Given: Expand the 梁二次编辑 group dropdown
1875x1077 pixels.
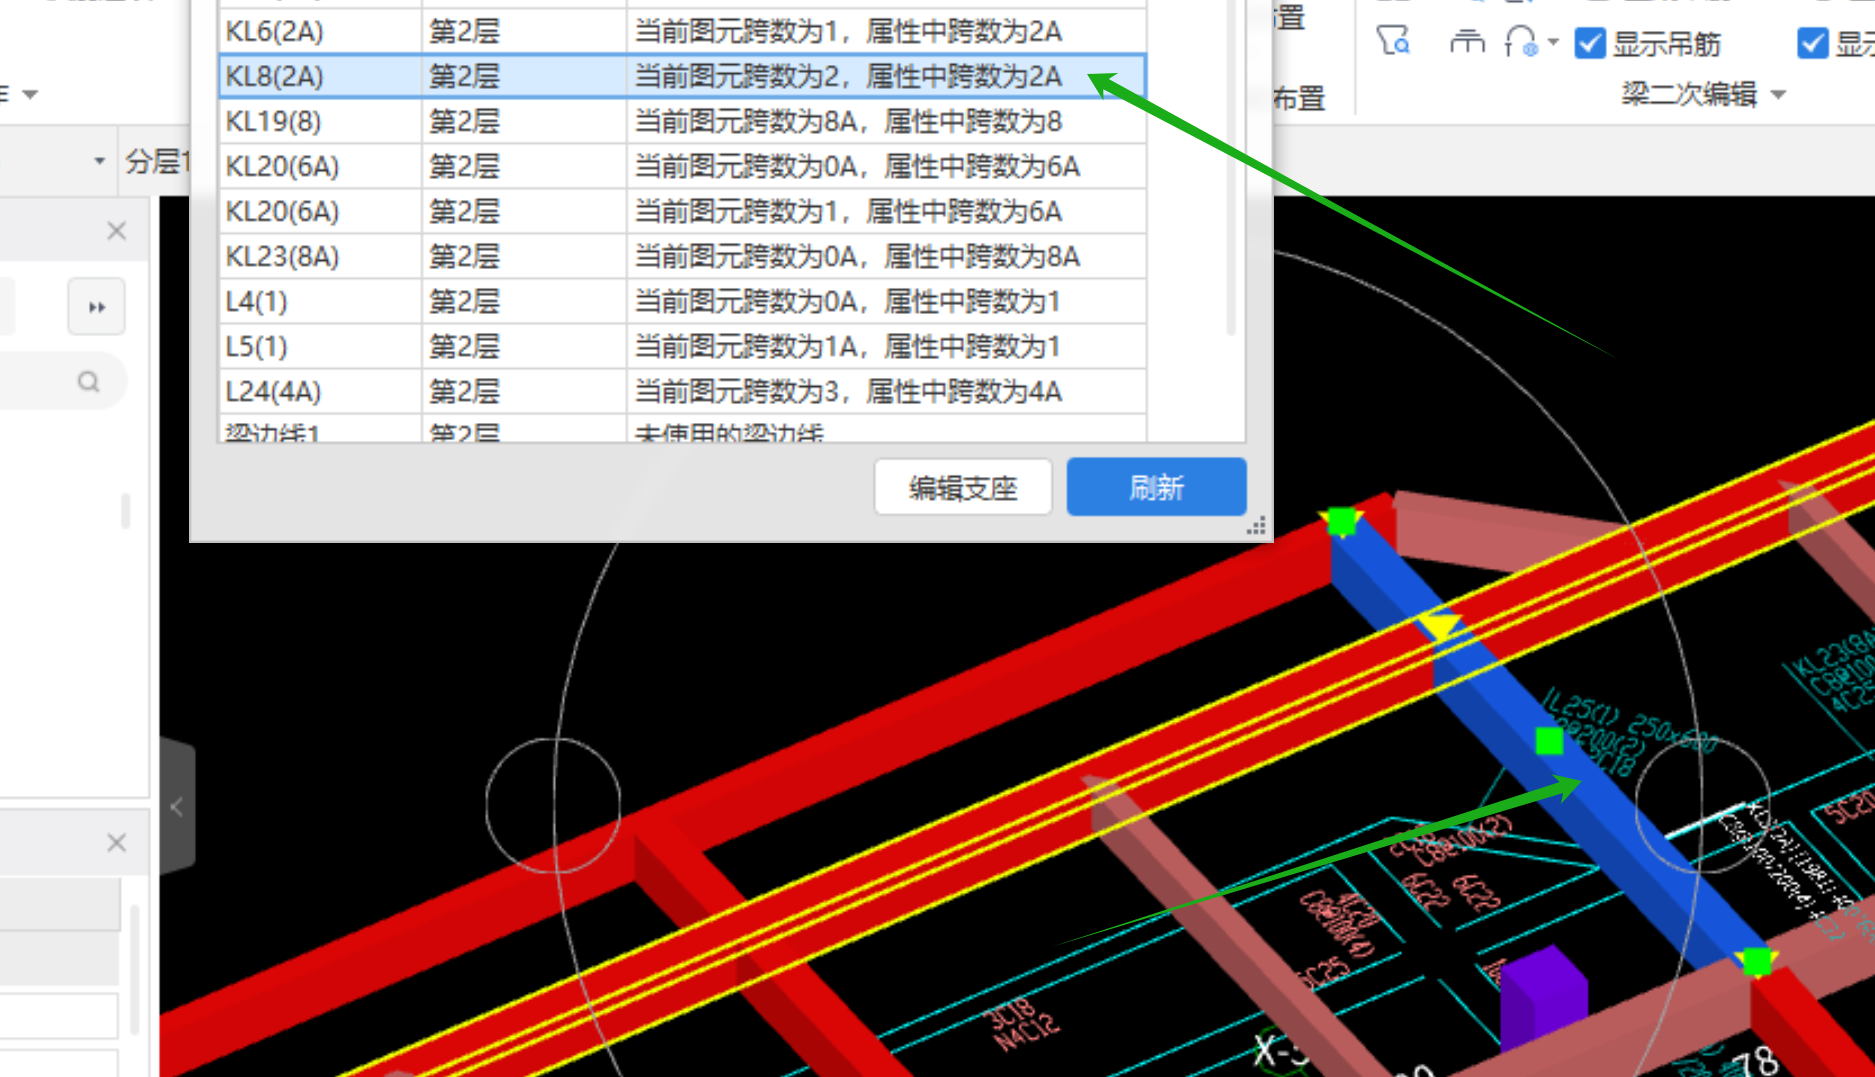Looking at the screenshot, I should tap(1778, 95).
